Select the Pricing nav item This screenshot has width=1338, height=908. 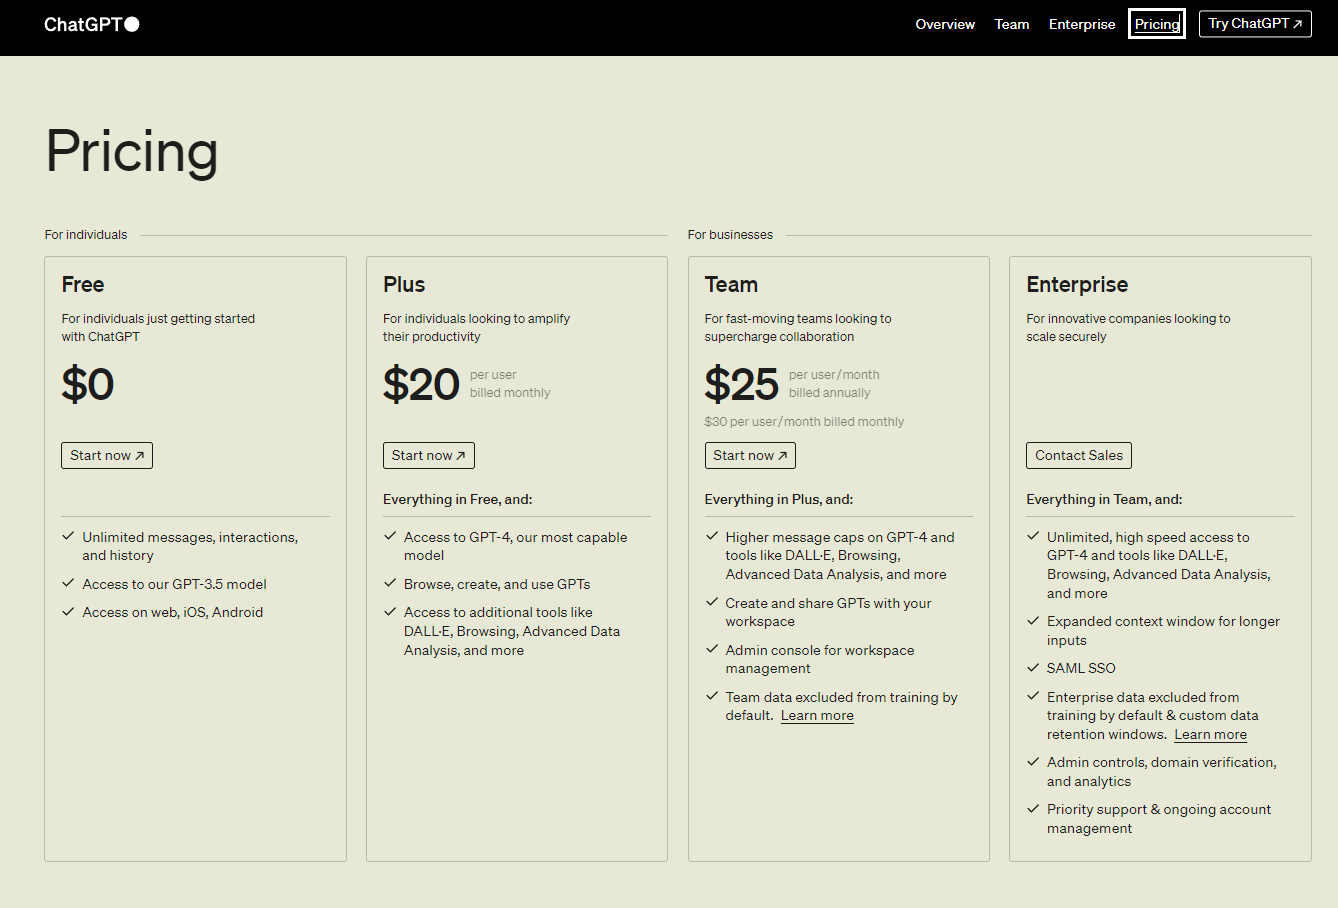coord(1157,24)
